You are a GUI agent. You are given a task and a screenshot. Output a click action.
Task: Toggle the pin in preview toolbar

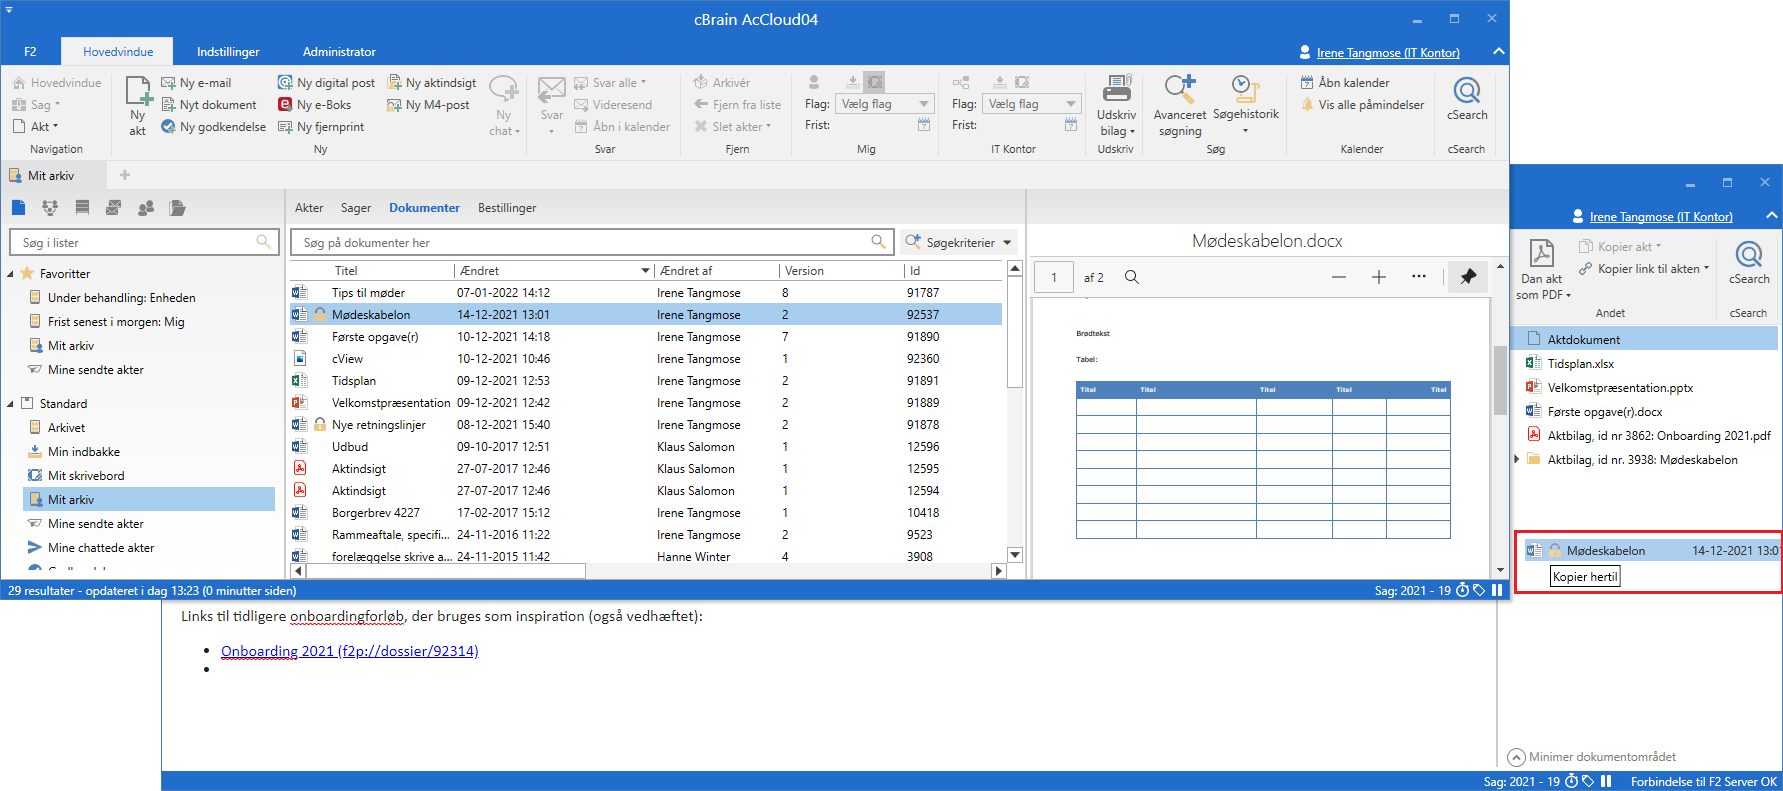point(1468,277)
